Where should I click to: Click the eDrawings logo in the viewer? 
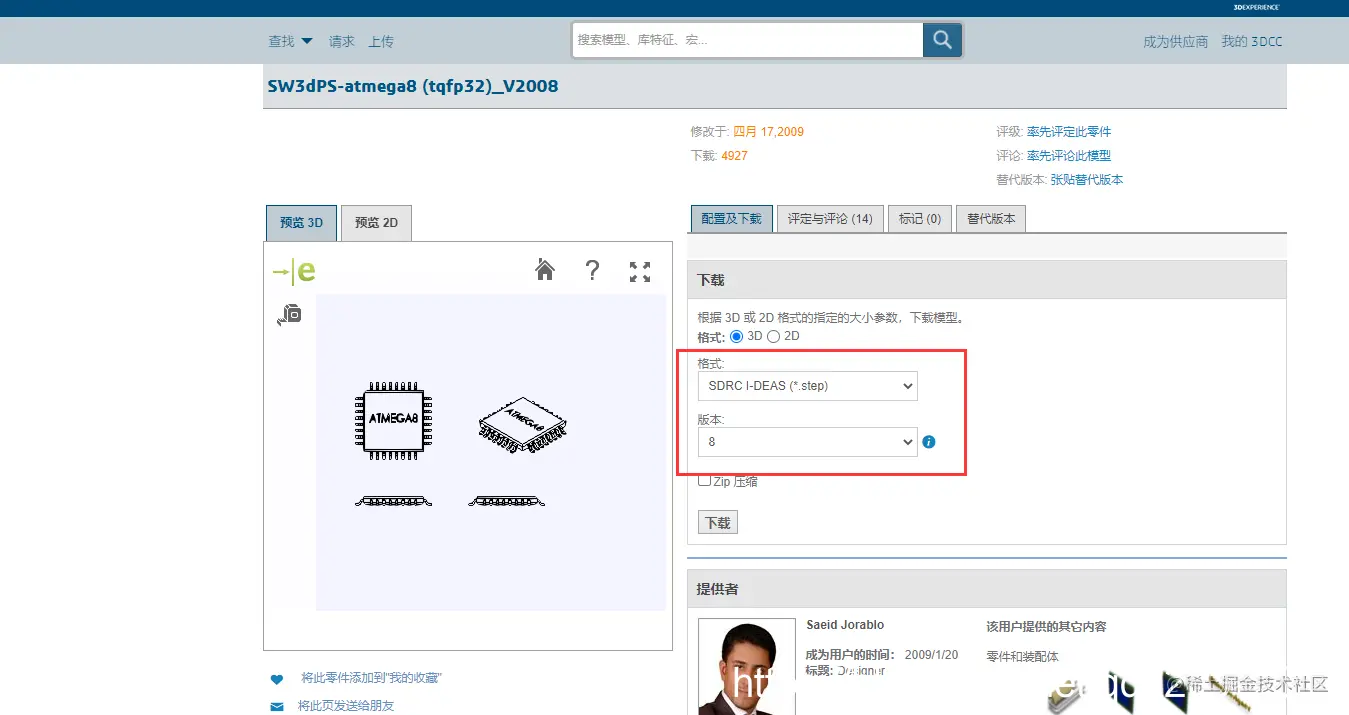293,270
